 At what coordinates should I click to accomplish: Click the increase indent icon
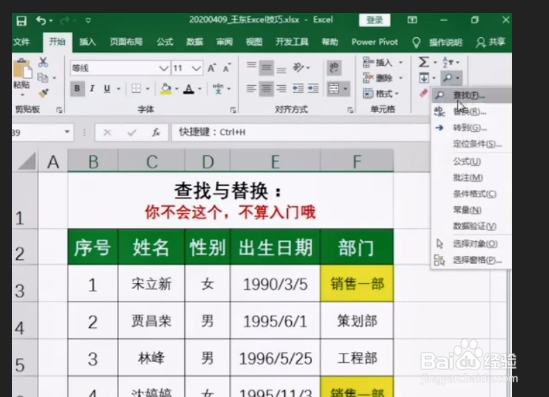tap(313, 89)
